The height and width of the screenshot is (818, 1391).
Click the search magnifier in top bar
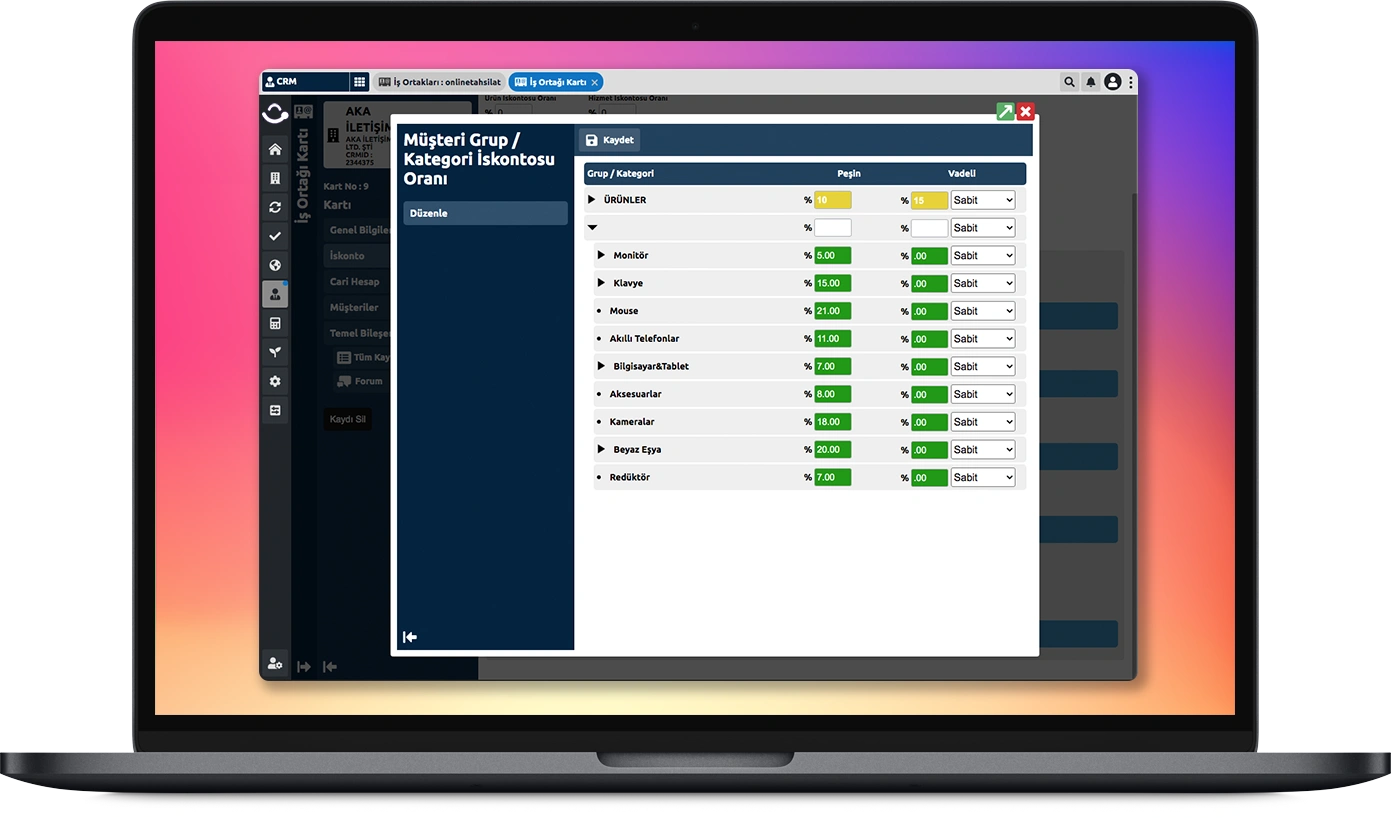point(1070,82)
